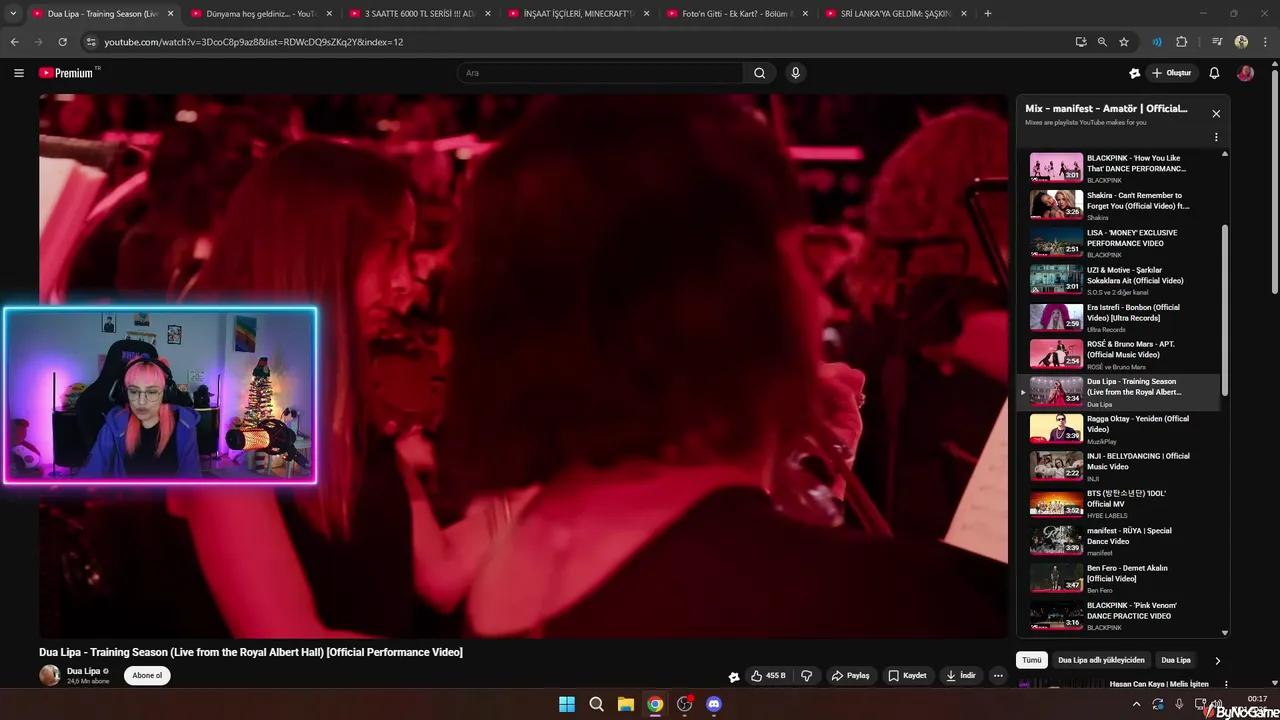Play BTS IDOL Official MV
The width and height of the screenshot is (1280, 720).
pos(1118,503)
